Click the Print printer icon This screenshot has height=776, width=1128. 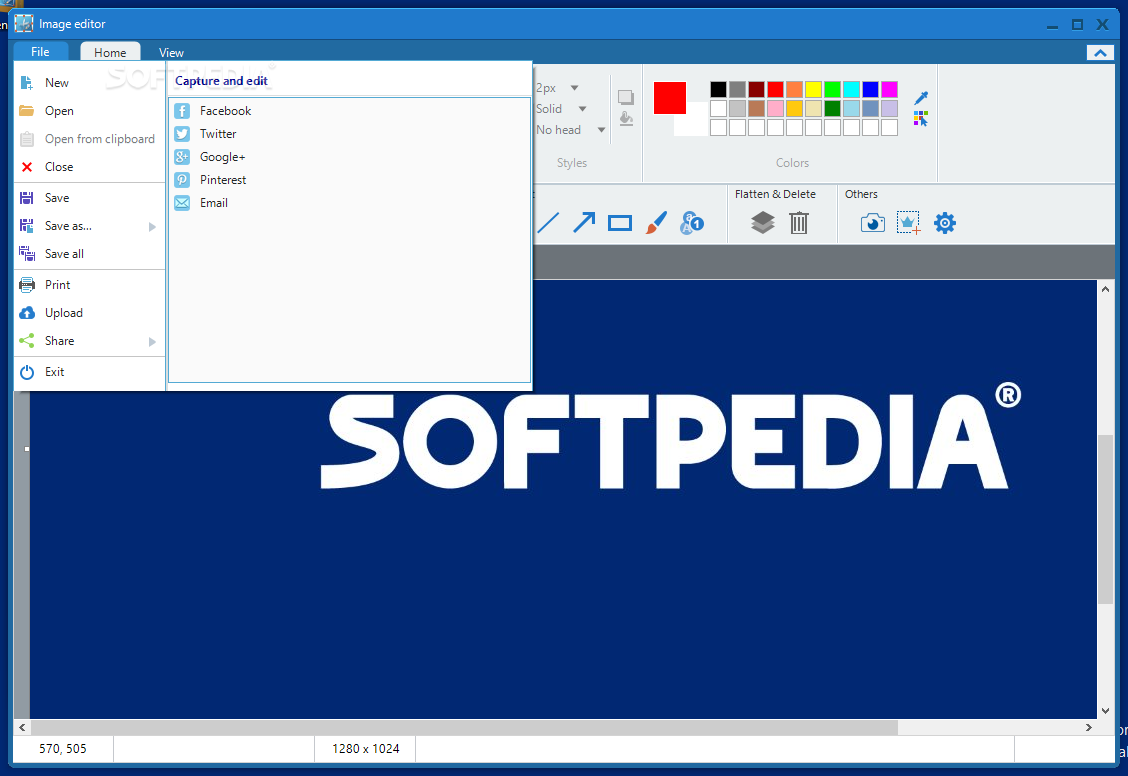tap(27, 285)
